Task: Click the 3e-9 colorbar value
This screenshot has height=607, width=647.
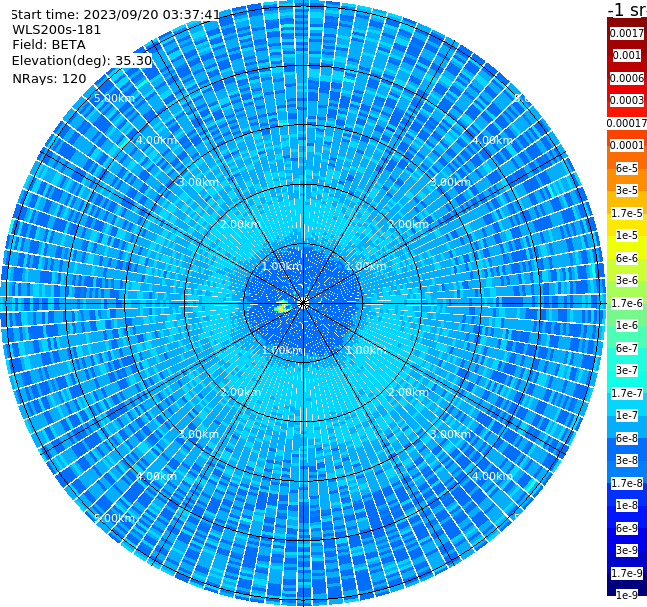Action: tap(627, 550)
